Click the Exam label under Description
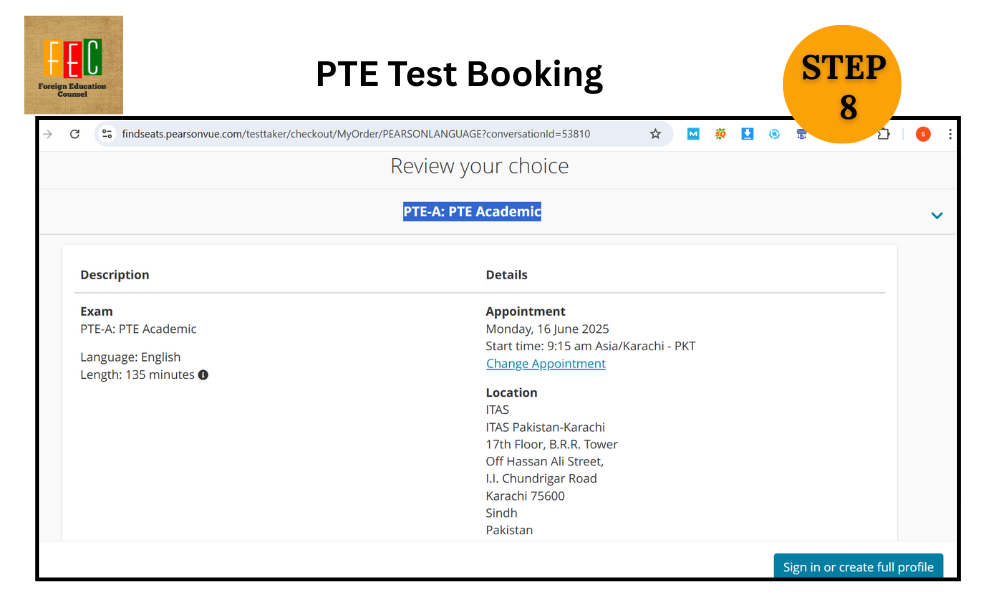1000x600 pixels. tap(96, 311)
